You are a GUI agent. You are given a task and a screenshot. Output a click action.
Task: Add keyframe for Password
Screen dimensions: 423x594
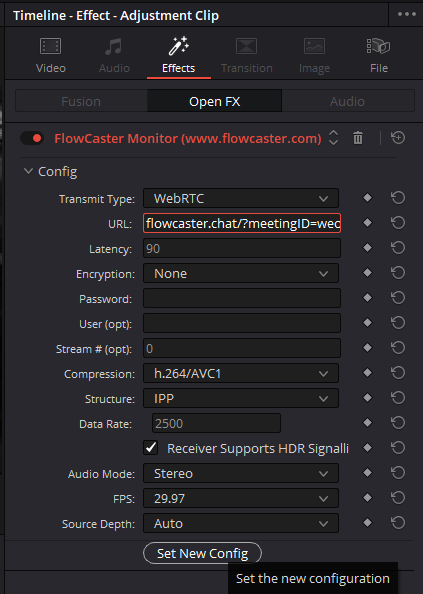pyautogui.click(x=367, y=298)
